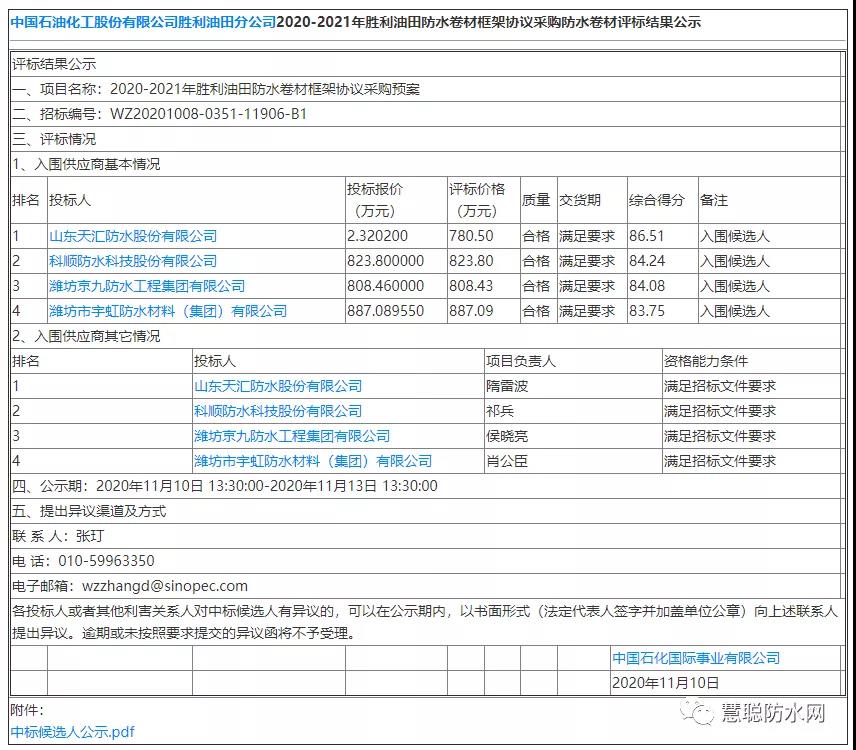Select project leader name 侯晓亮
The width and height of the screenshot is (856, 750).
pos(507,436)
